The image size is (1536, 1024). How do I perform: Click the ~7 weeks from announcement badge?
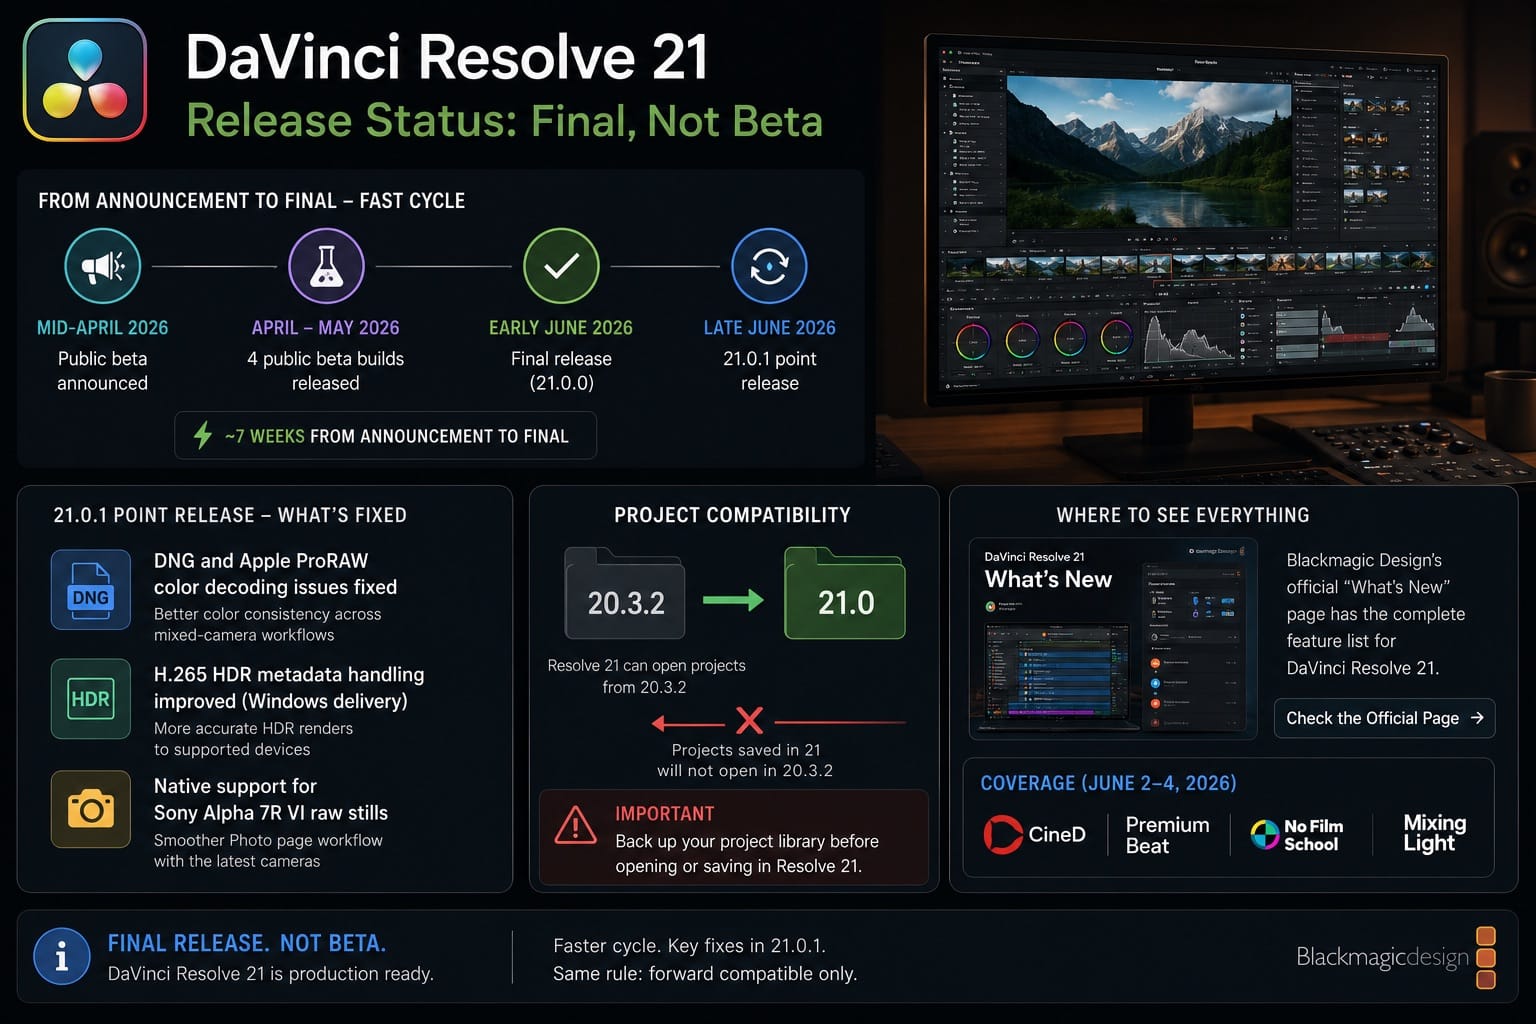(385, 436)
